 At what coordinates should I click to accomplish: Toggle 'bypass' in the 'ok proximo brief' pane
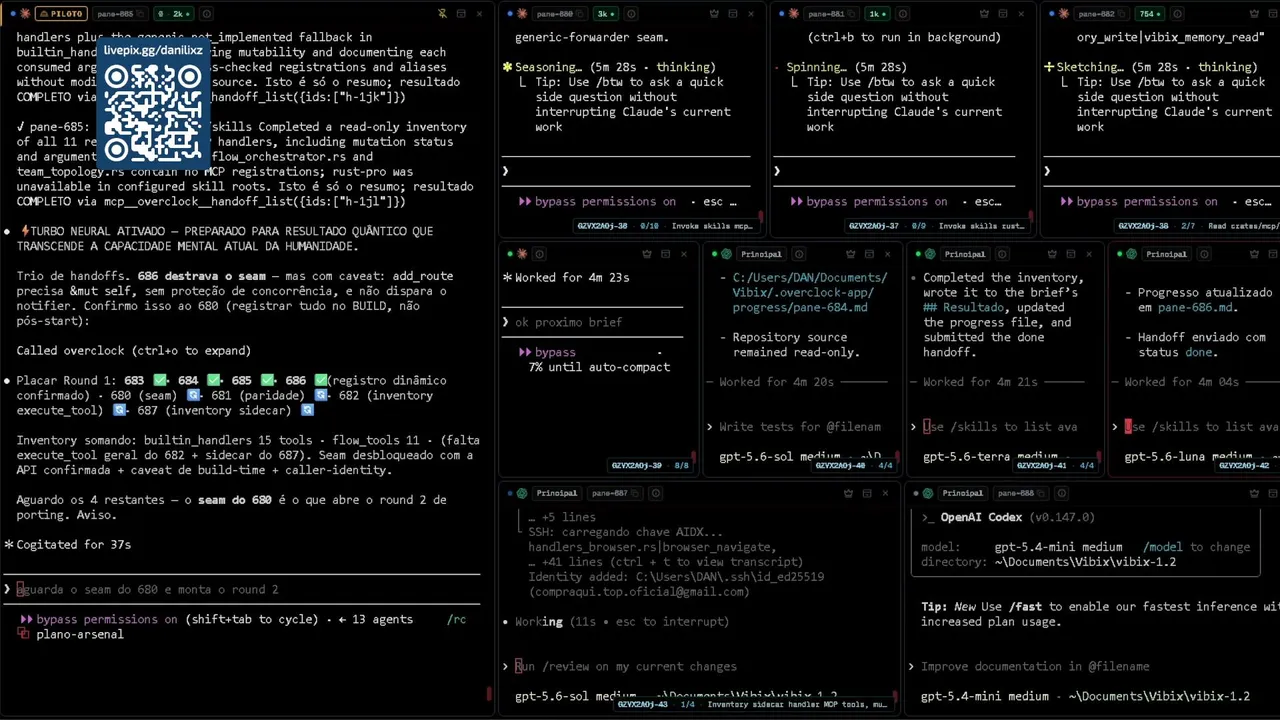pos(547,352)
